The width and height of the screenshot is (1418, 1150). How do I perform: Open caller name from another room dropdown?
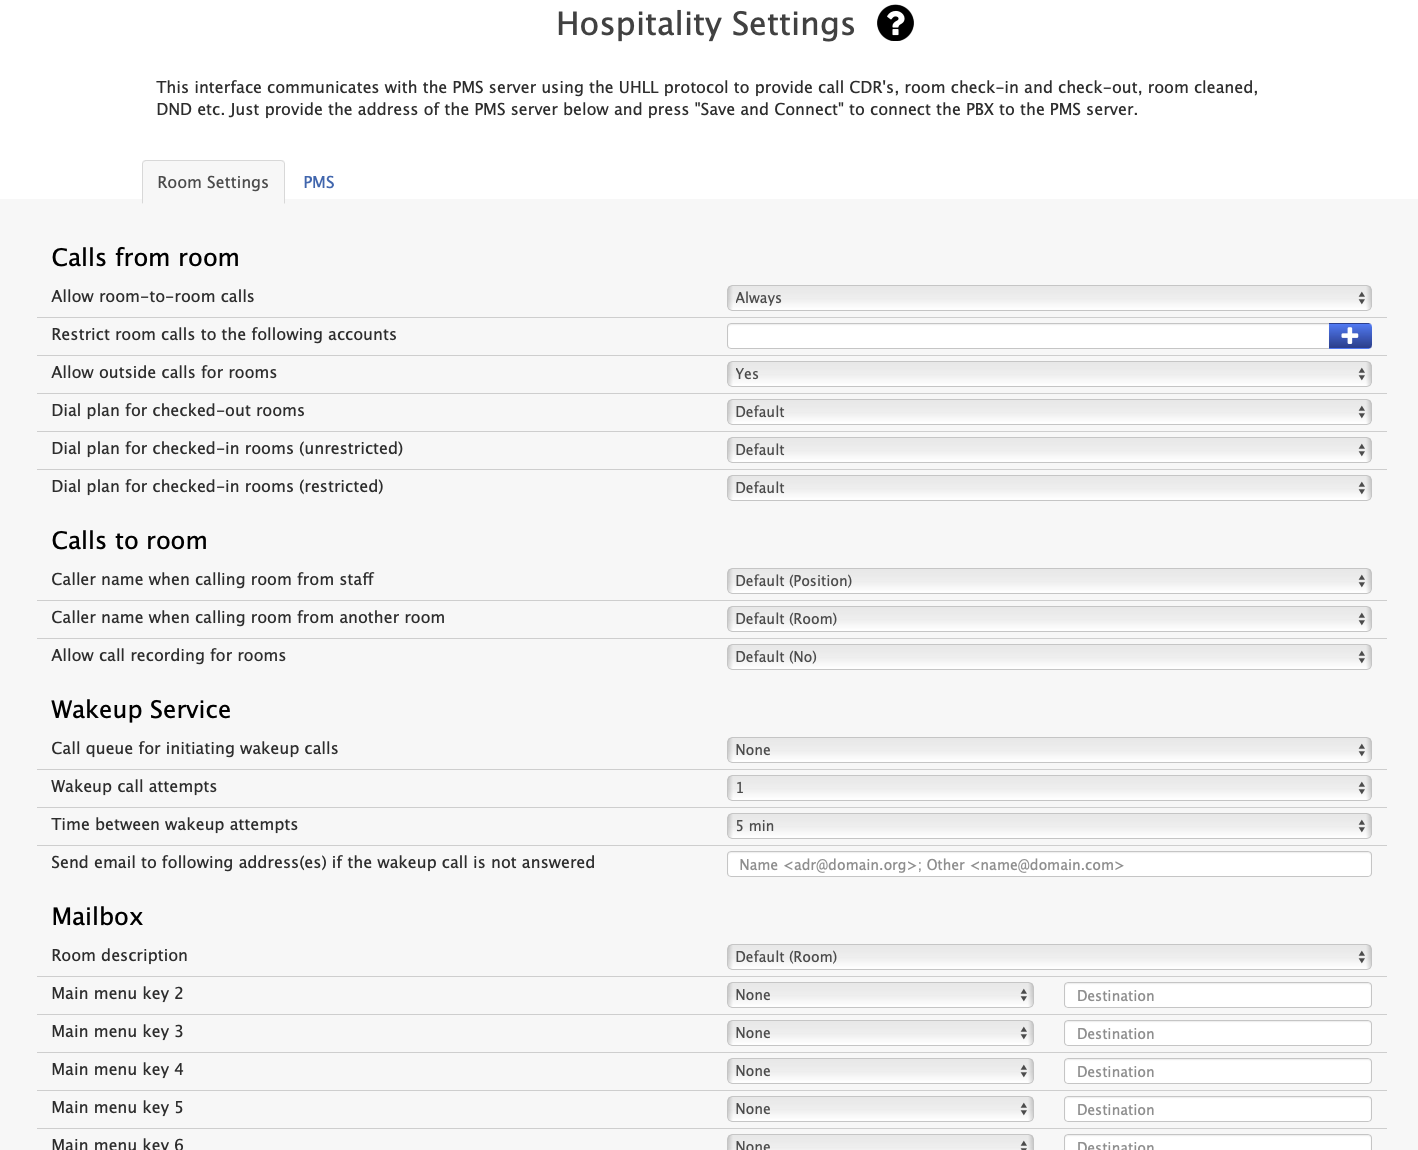click(1048, 619)
